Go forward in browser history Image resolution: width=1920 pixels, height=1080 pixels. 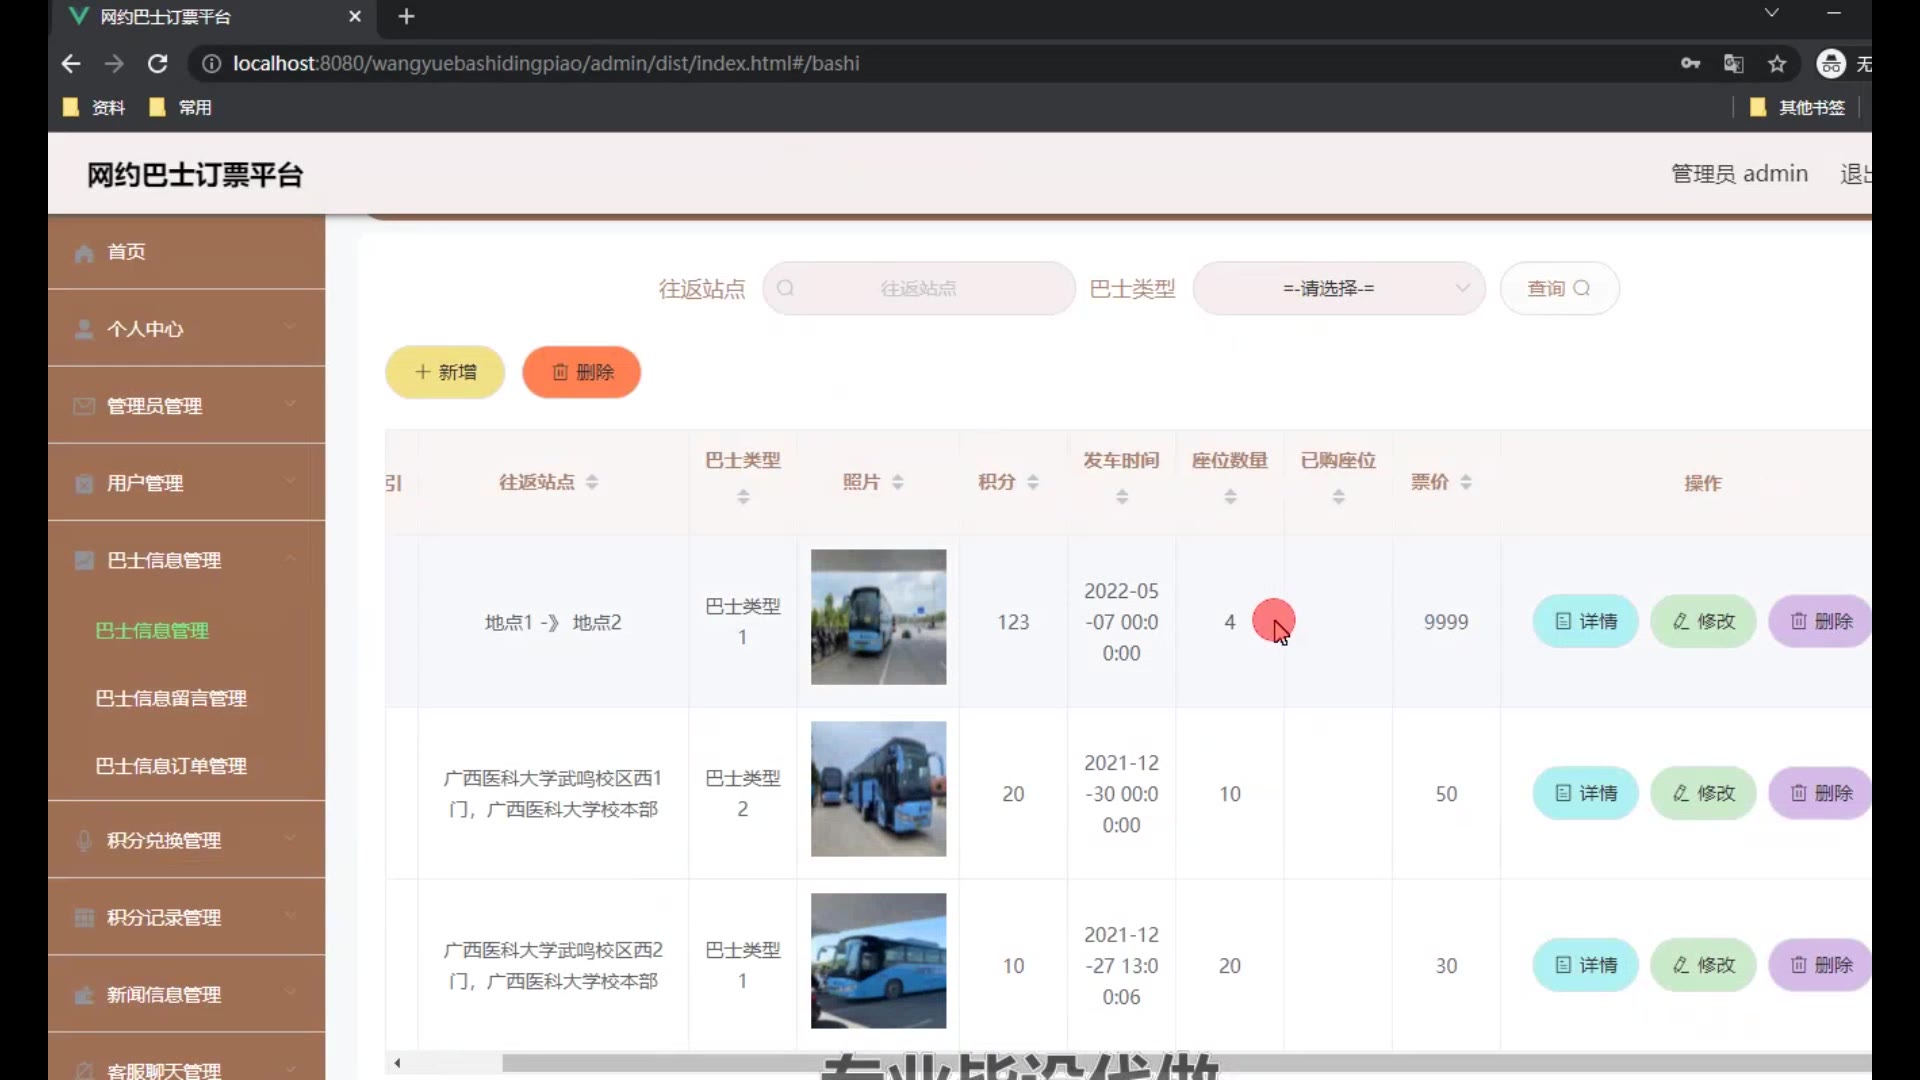click(x=114, y=63)
